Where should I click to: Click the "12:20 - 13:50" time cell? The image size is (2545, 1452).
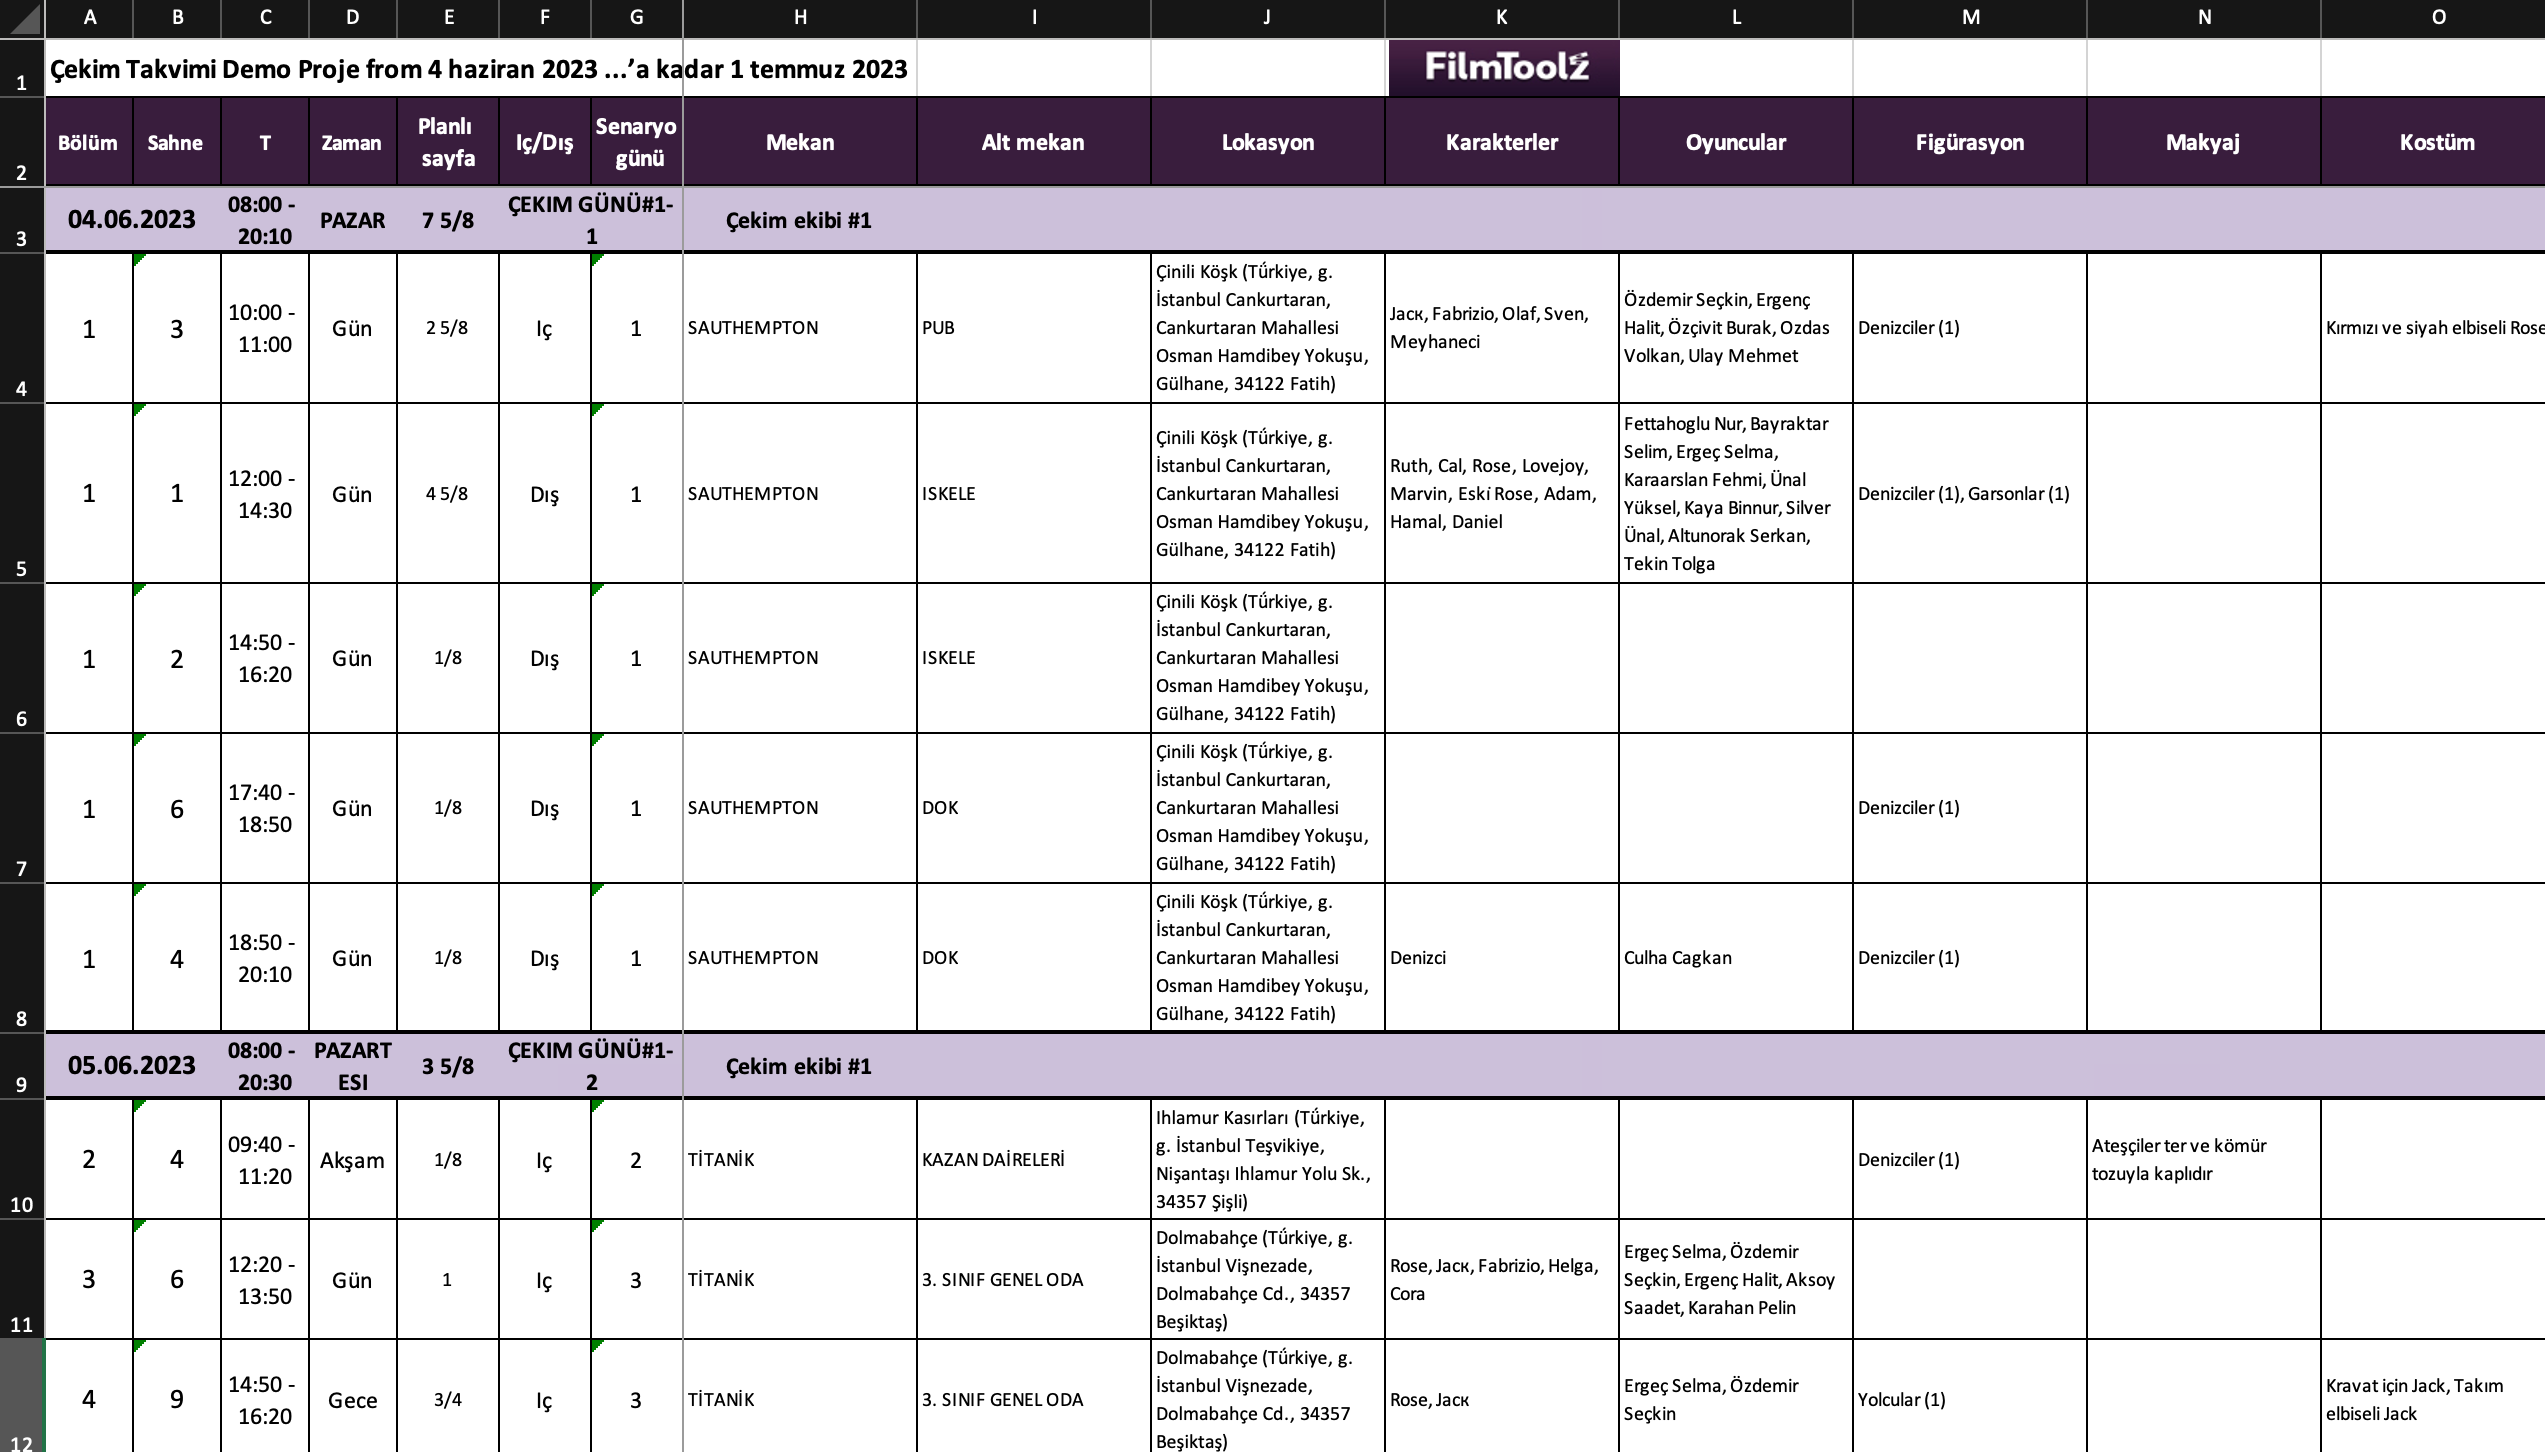click(264, 1280)
